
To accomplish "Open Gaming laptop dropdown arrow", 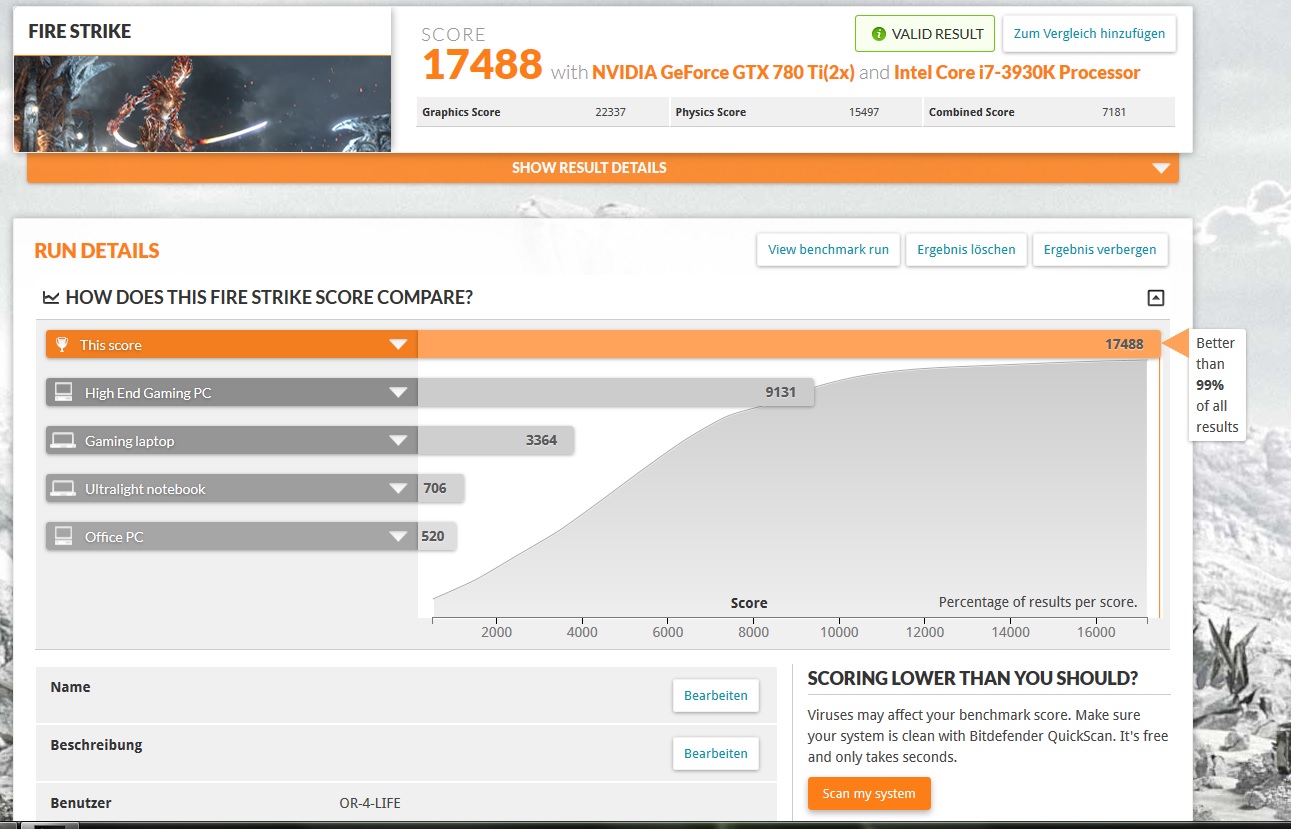I will coord(399,441).
